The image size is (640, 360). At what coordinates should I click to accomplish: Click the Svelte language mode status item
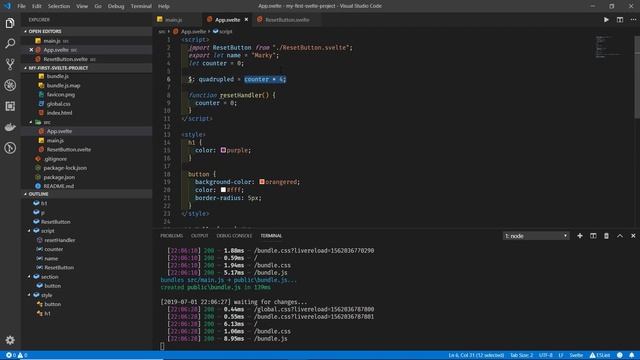pyautogui.click(x=576, y=355)
